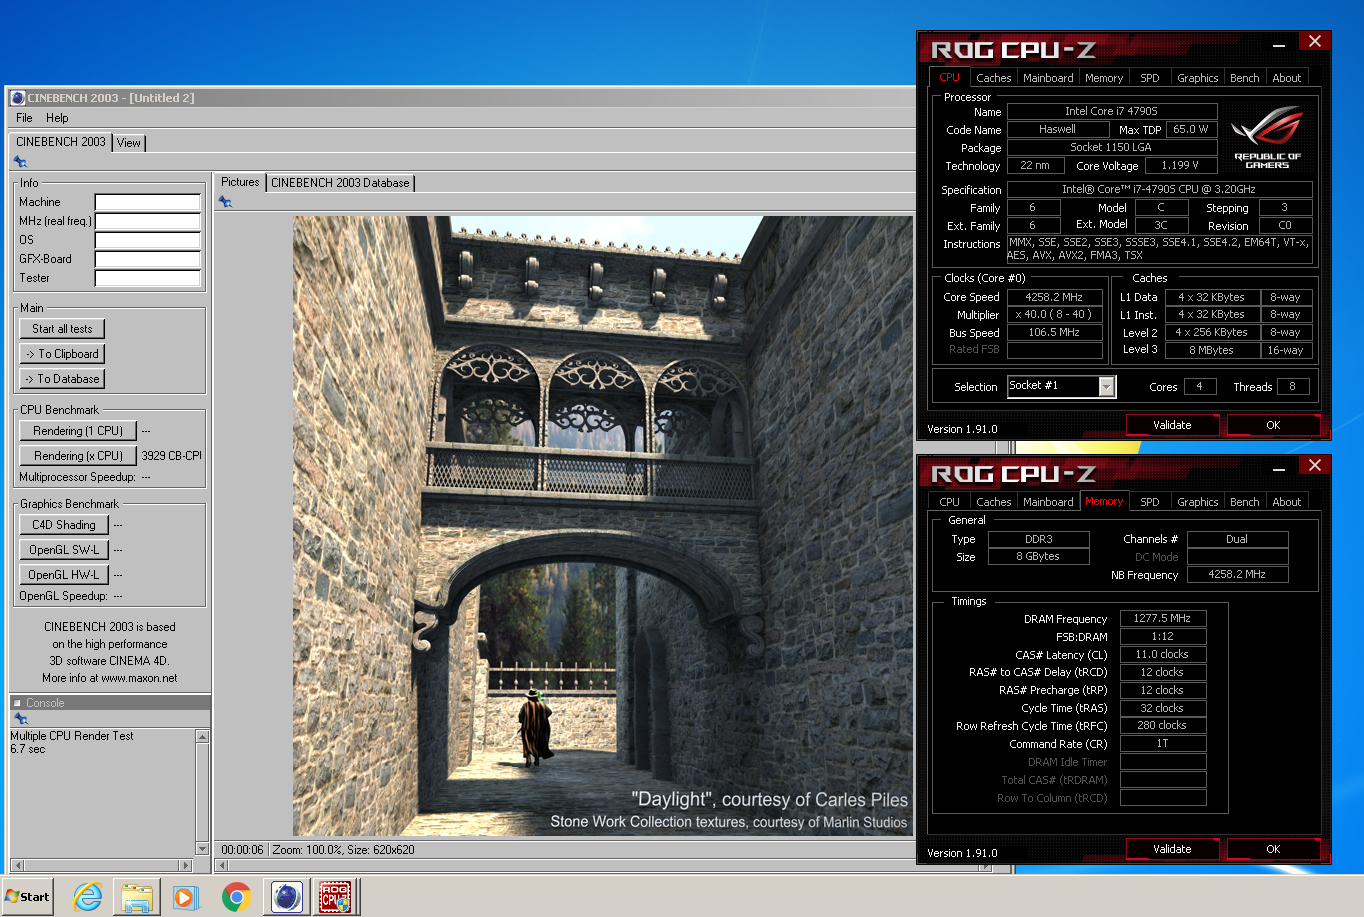Open Windows Explorer folder taskbar icon
Screen dimensions: 1364x917
click(x=137, y=897)
